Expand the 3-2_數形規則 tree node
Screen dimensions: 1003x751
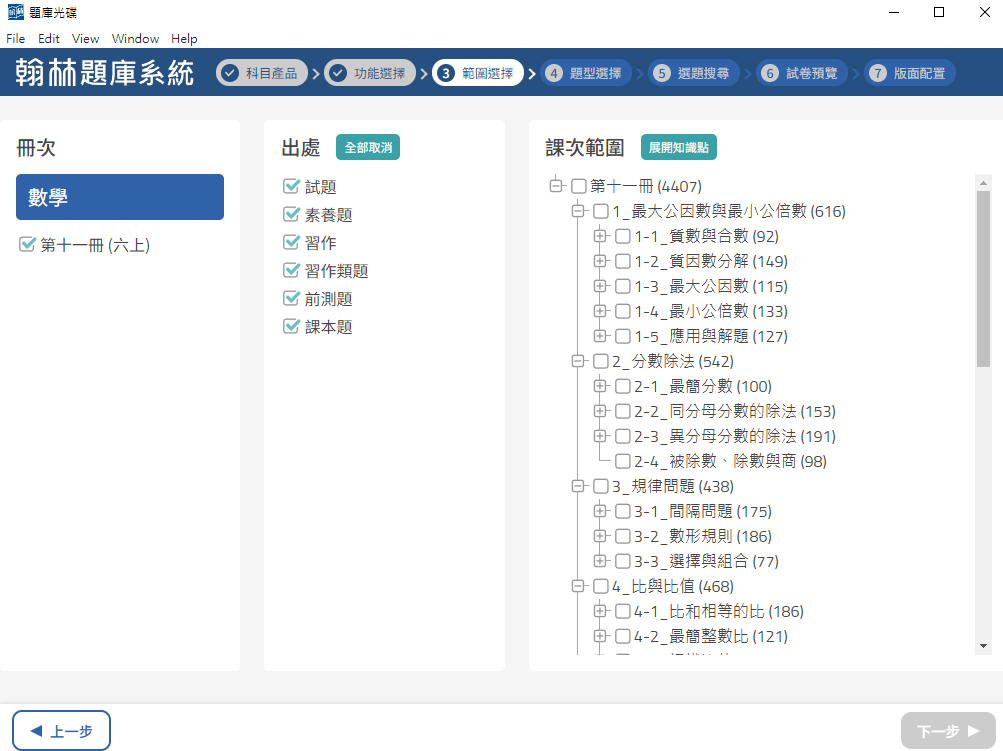[600, 536]
